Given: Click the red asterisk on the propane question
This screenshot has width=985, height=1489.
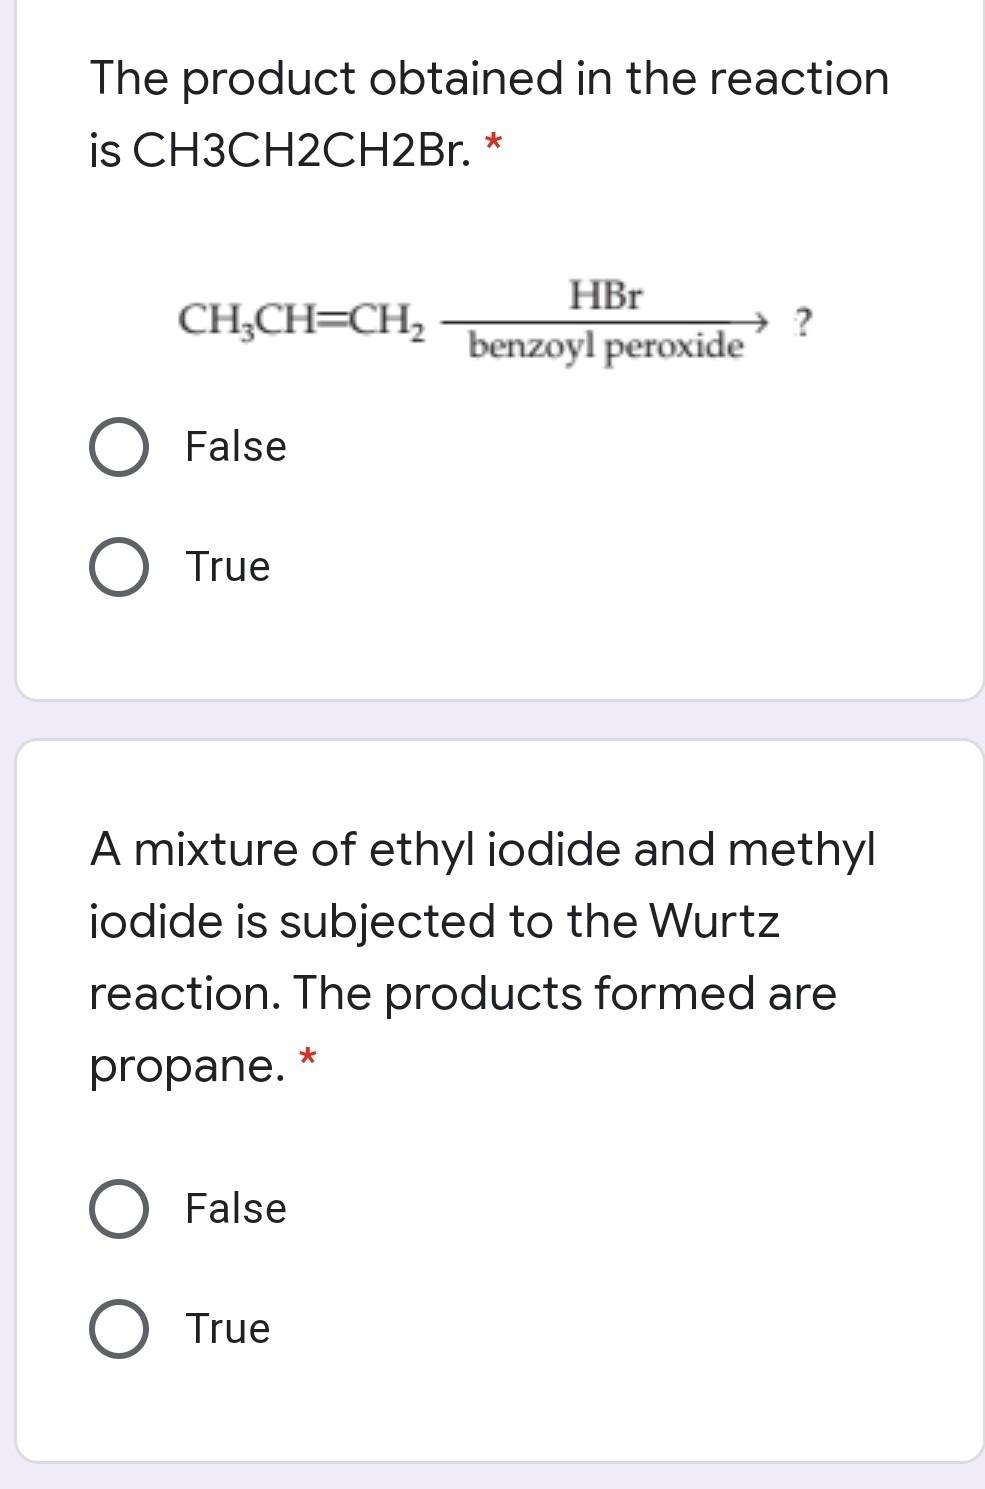Looking at the screenshot, I should pyautogui.click(x=306, y=1056).
